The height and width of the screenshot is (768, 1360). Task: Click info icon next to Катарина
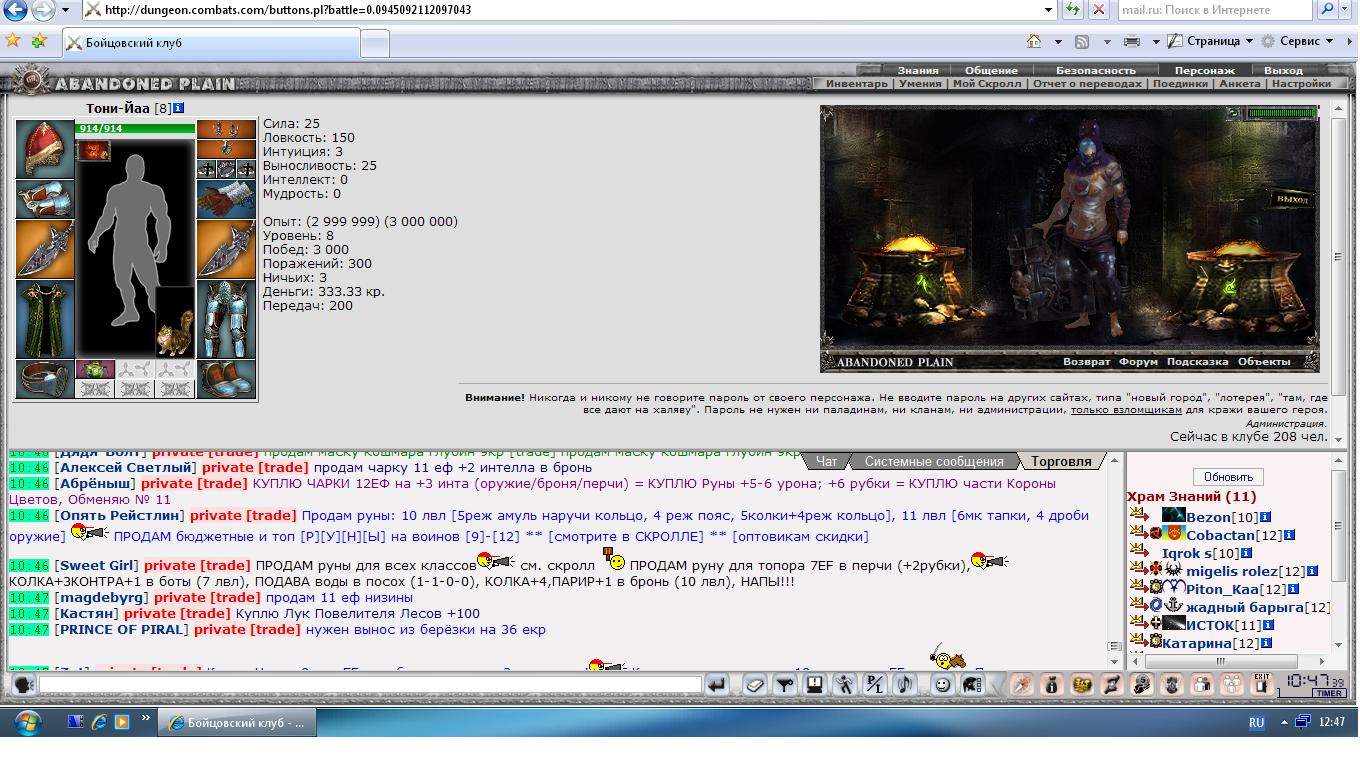pyautogui.click(x=1265, y=643)
